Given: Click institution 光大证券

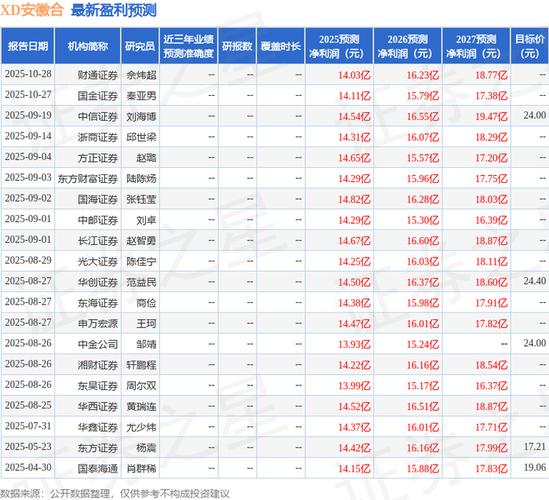Looking at the screenshot, I should [97, 262].
